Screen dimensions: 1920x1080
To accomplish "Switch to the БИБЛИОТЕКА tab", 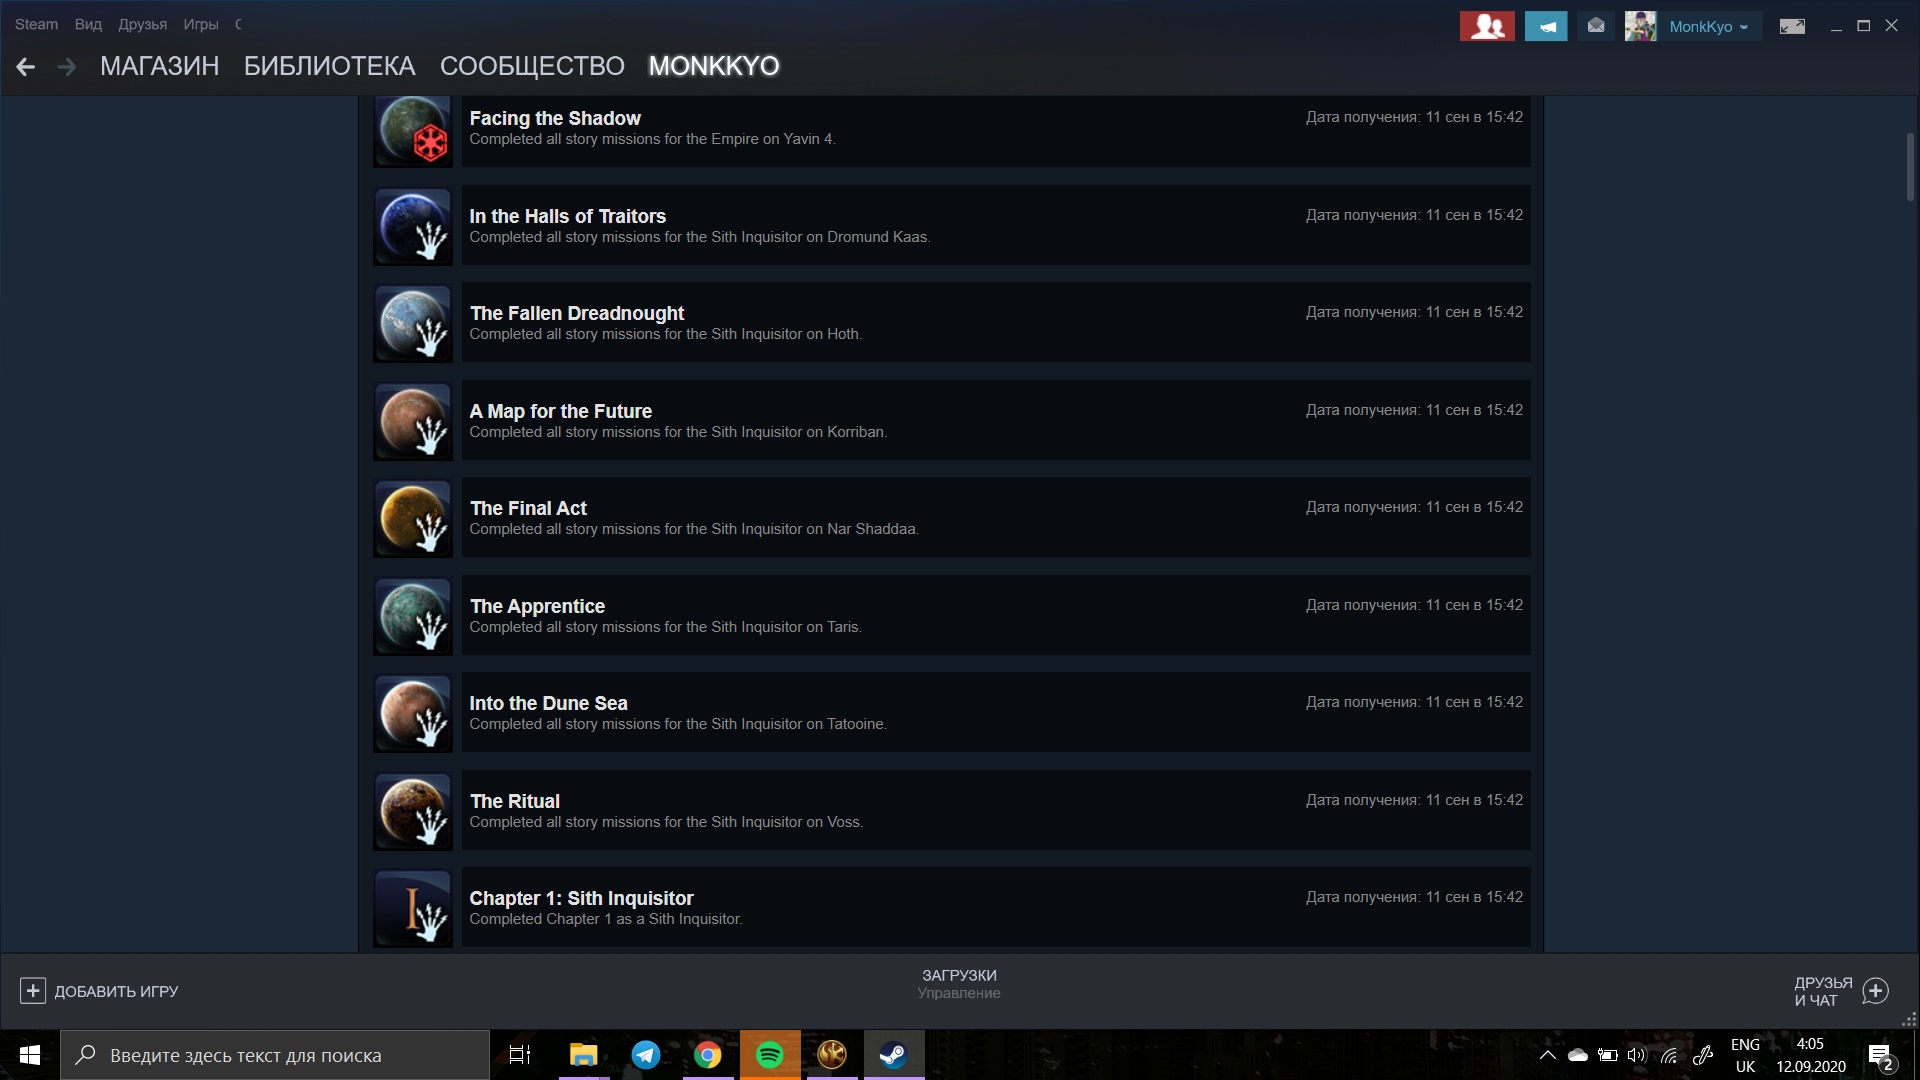I will (329, 66).
